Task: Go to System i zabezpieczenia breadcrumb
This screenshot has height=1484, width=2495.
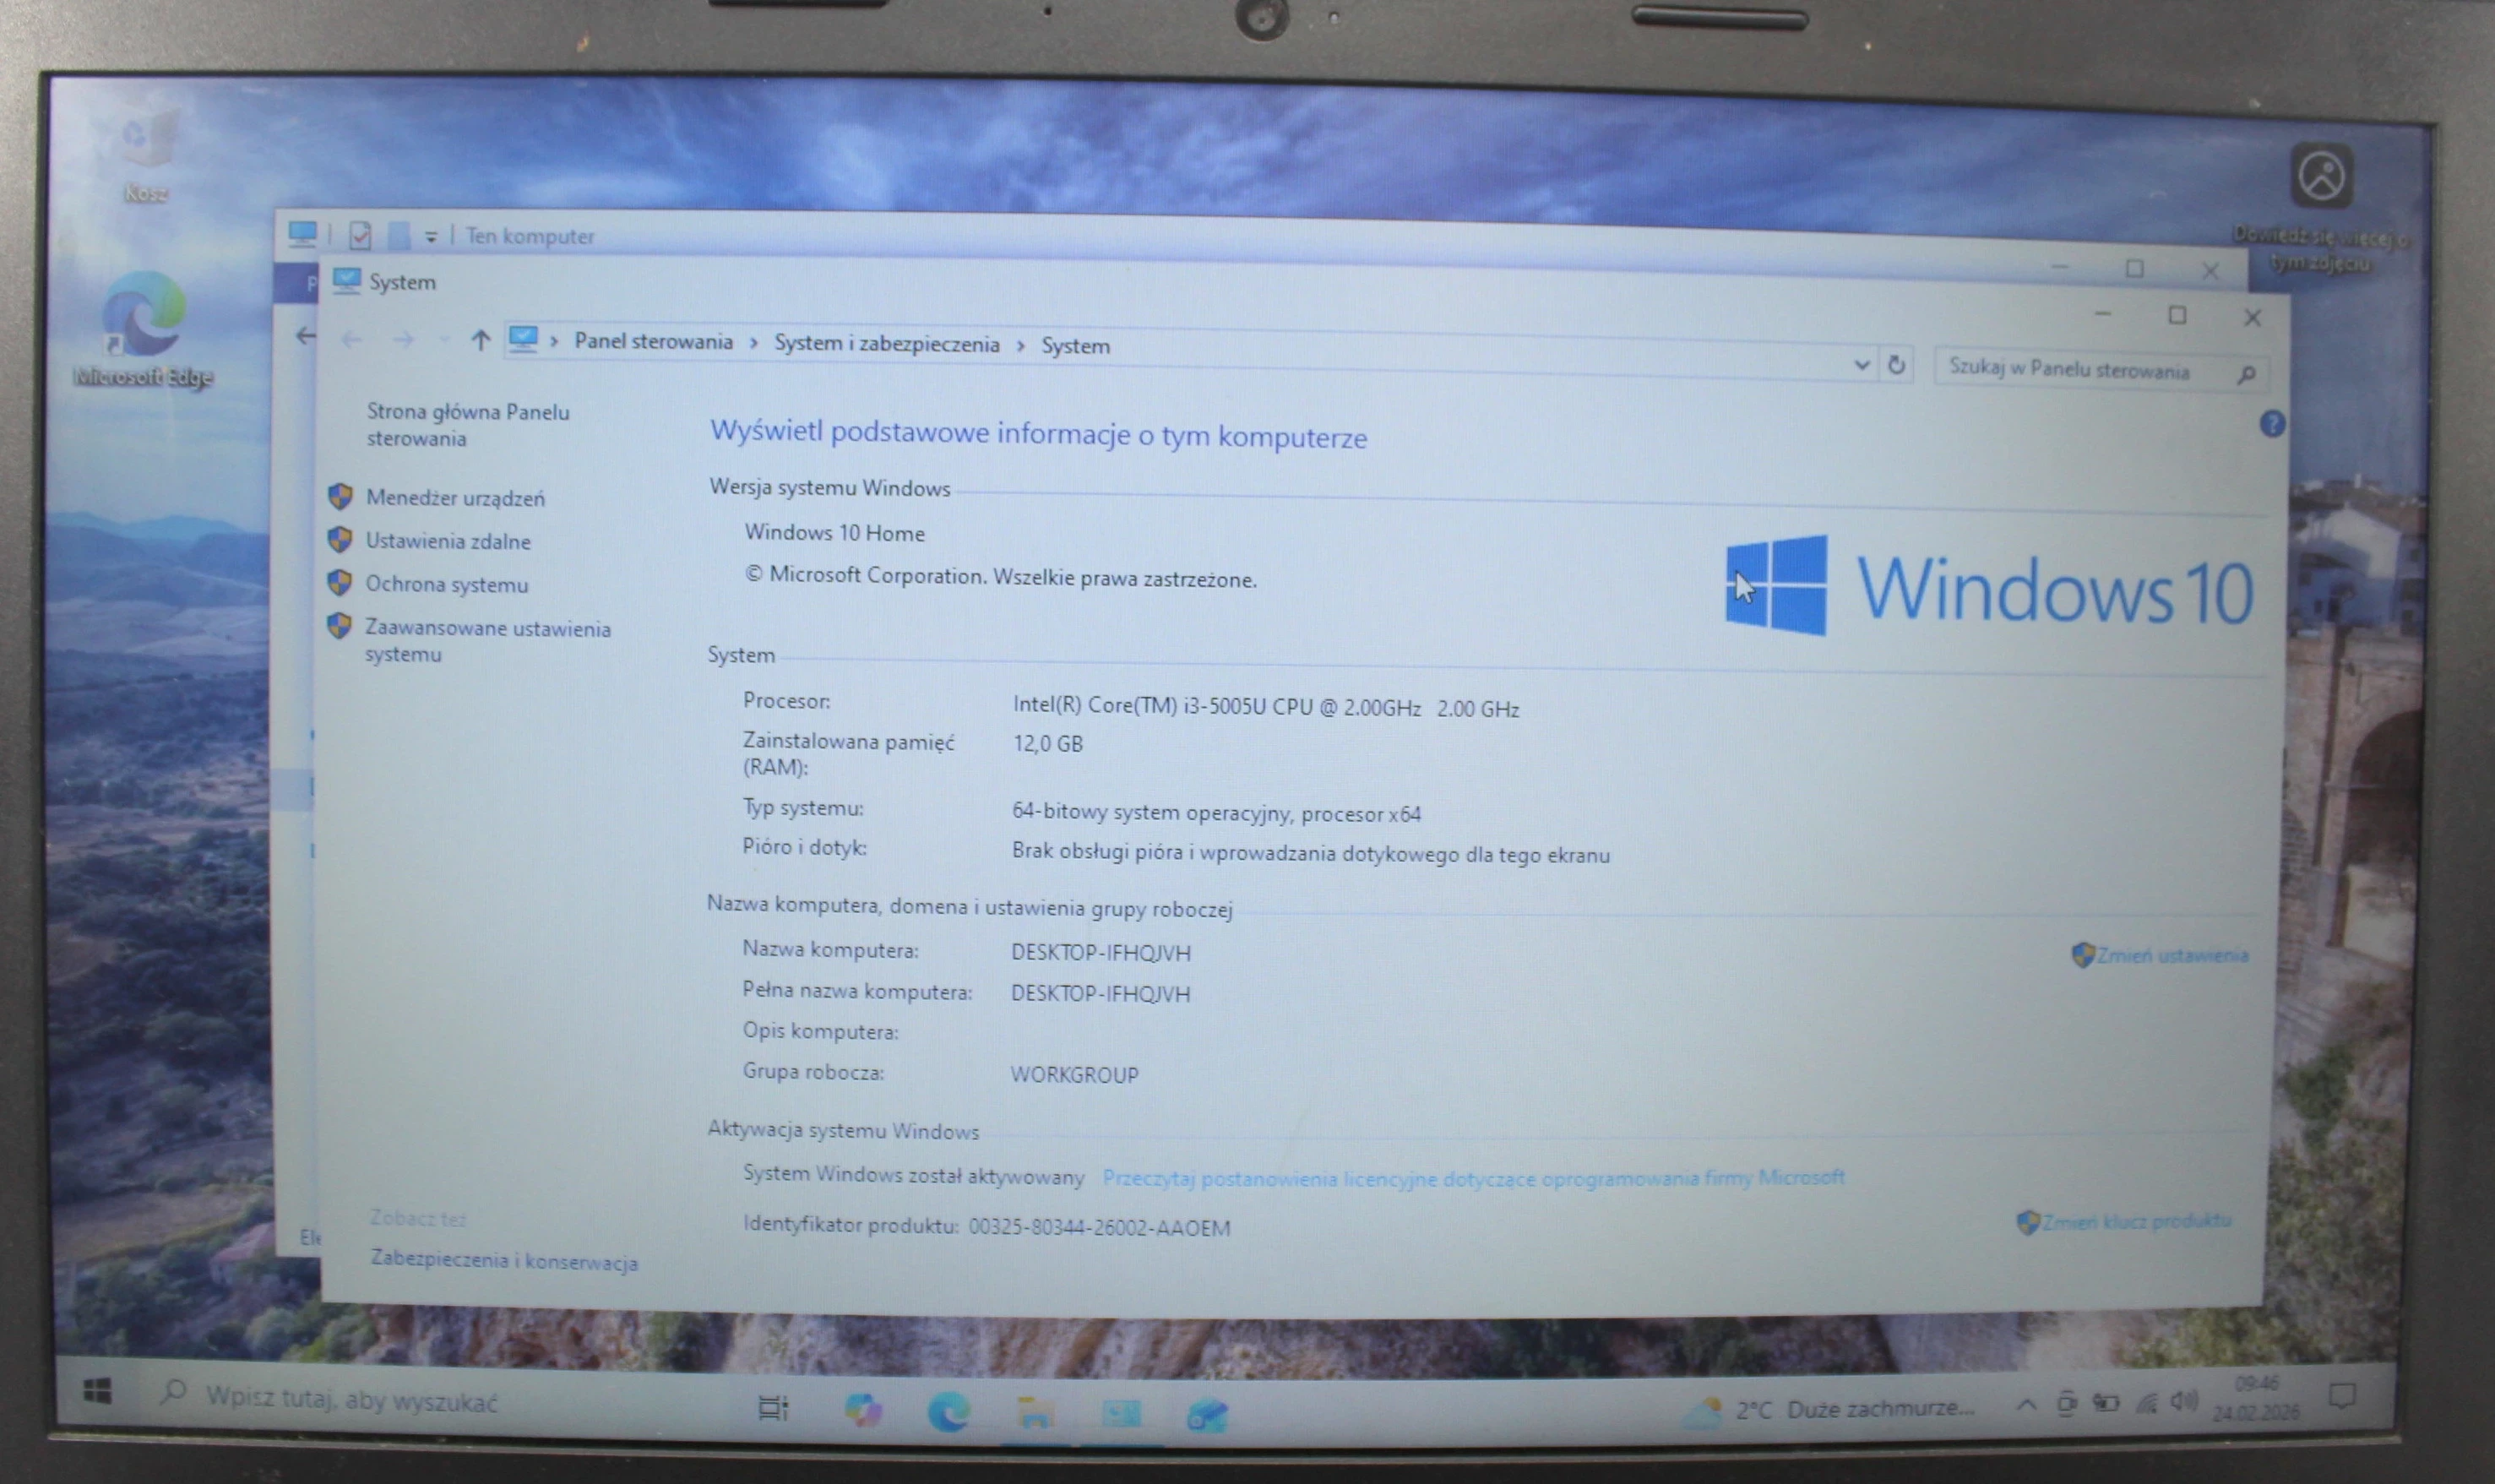Action: tap(888, 343)
